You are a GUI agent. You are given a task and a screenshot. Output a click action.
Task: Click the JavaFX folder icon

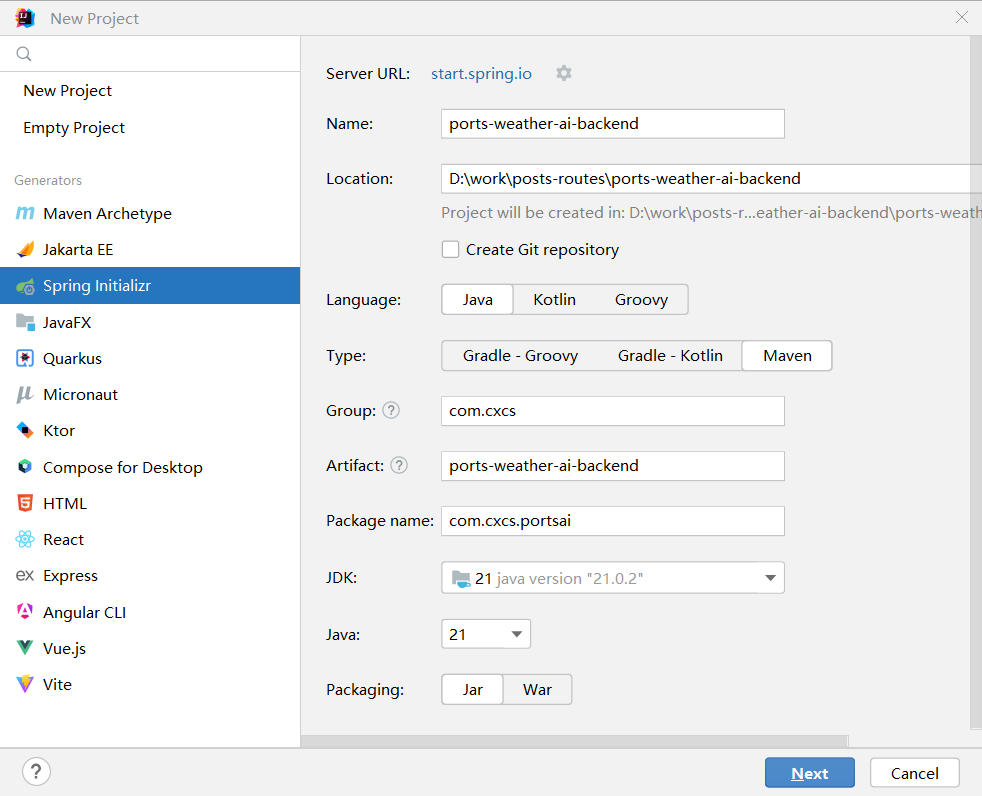click(x=25, y=323)
